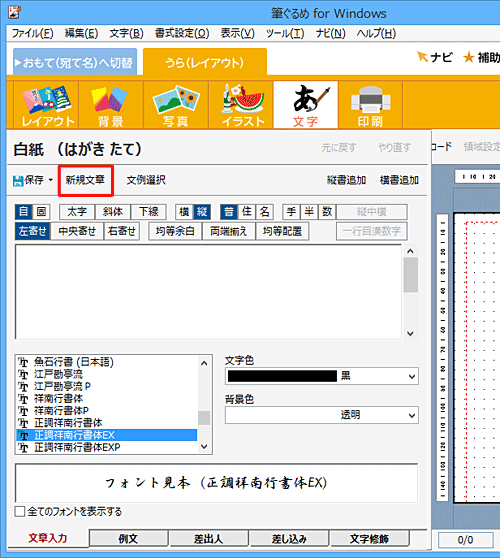This screenshot has height=558, width=500.
Task: Check 全てのフォントを表示する checkbox
Action: [x=20, y=512]
